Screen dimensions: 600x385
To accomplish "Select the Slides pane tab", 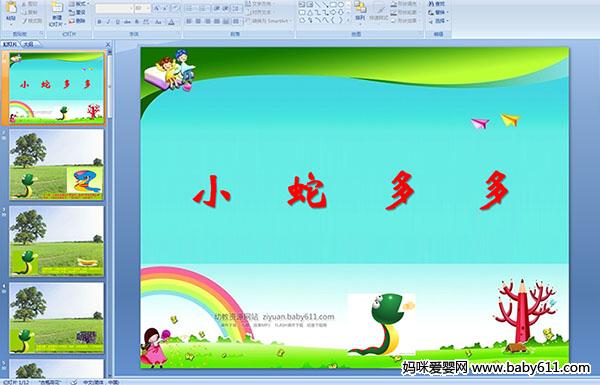I will (10, 44).
